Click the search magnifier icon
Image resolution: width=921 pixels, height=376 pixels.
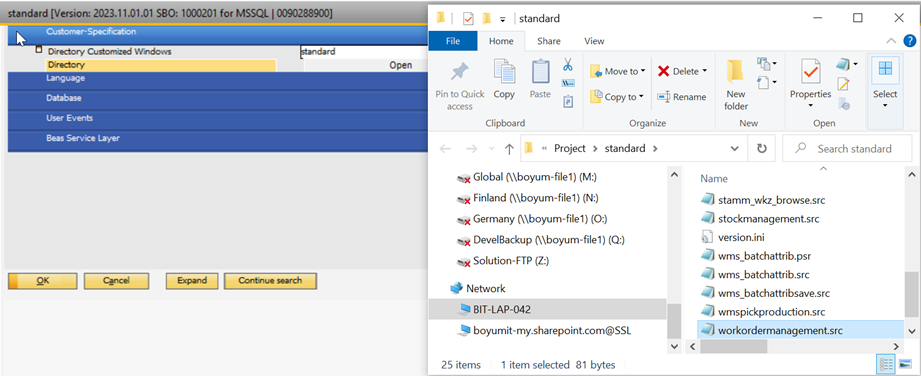tap(800, 149)
